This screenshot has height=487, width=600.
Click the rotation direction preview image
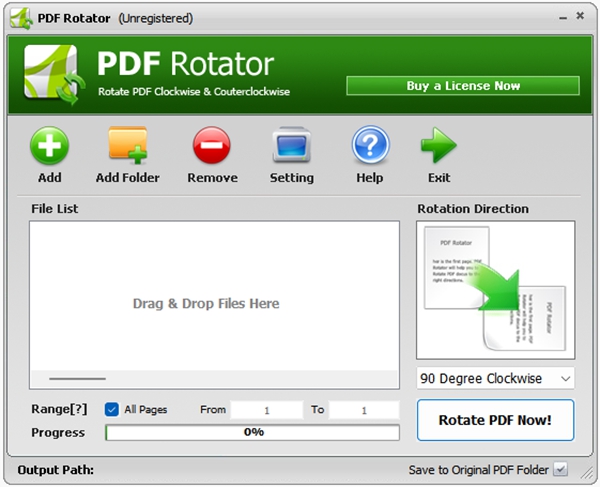495,290
